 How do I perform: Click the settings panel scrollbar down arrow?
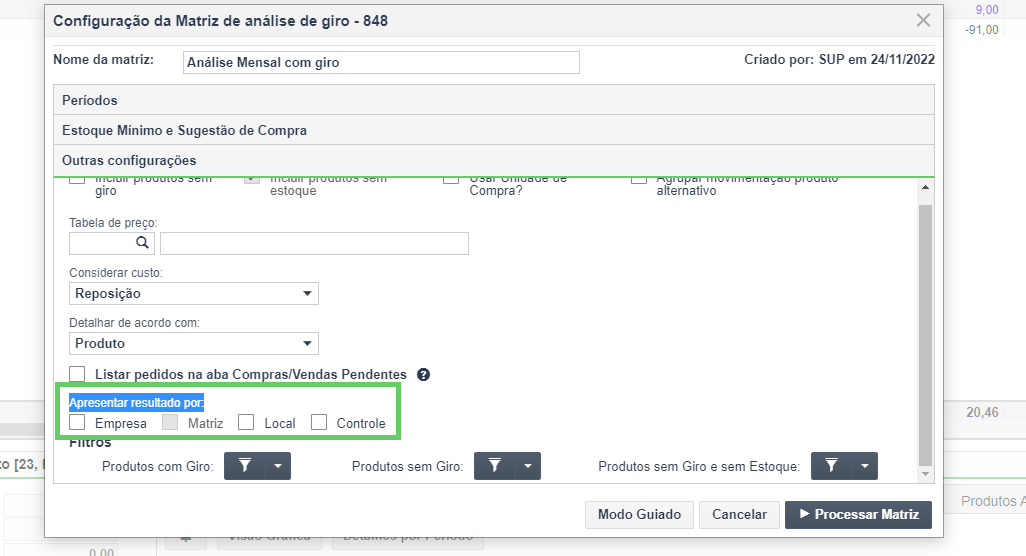click(x=925, y=474)
